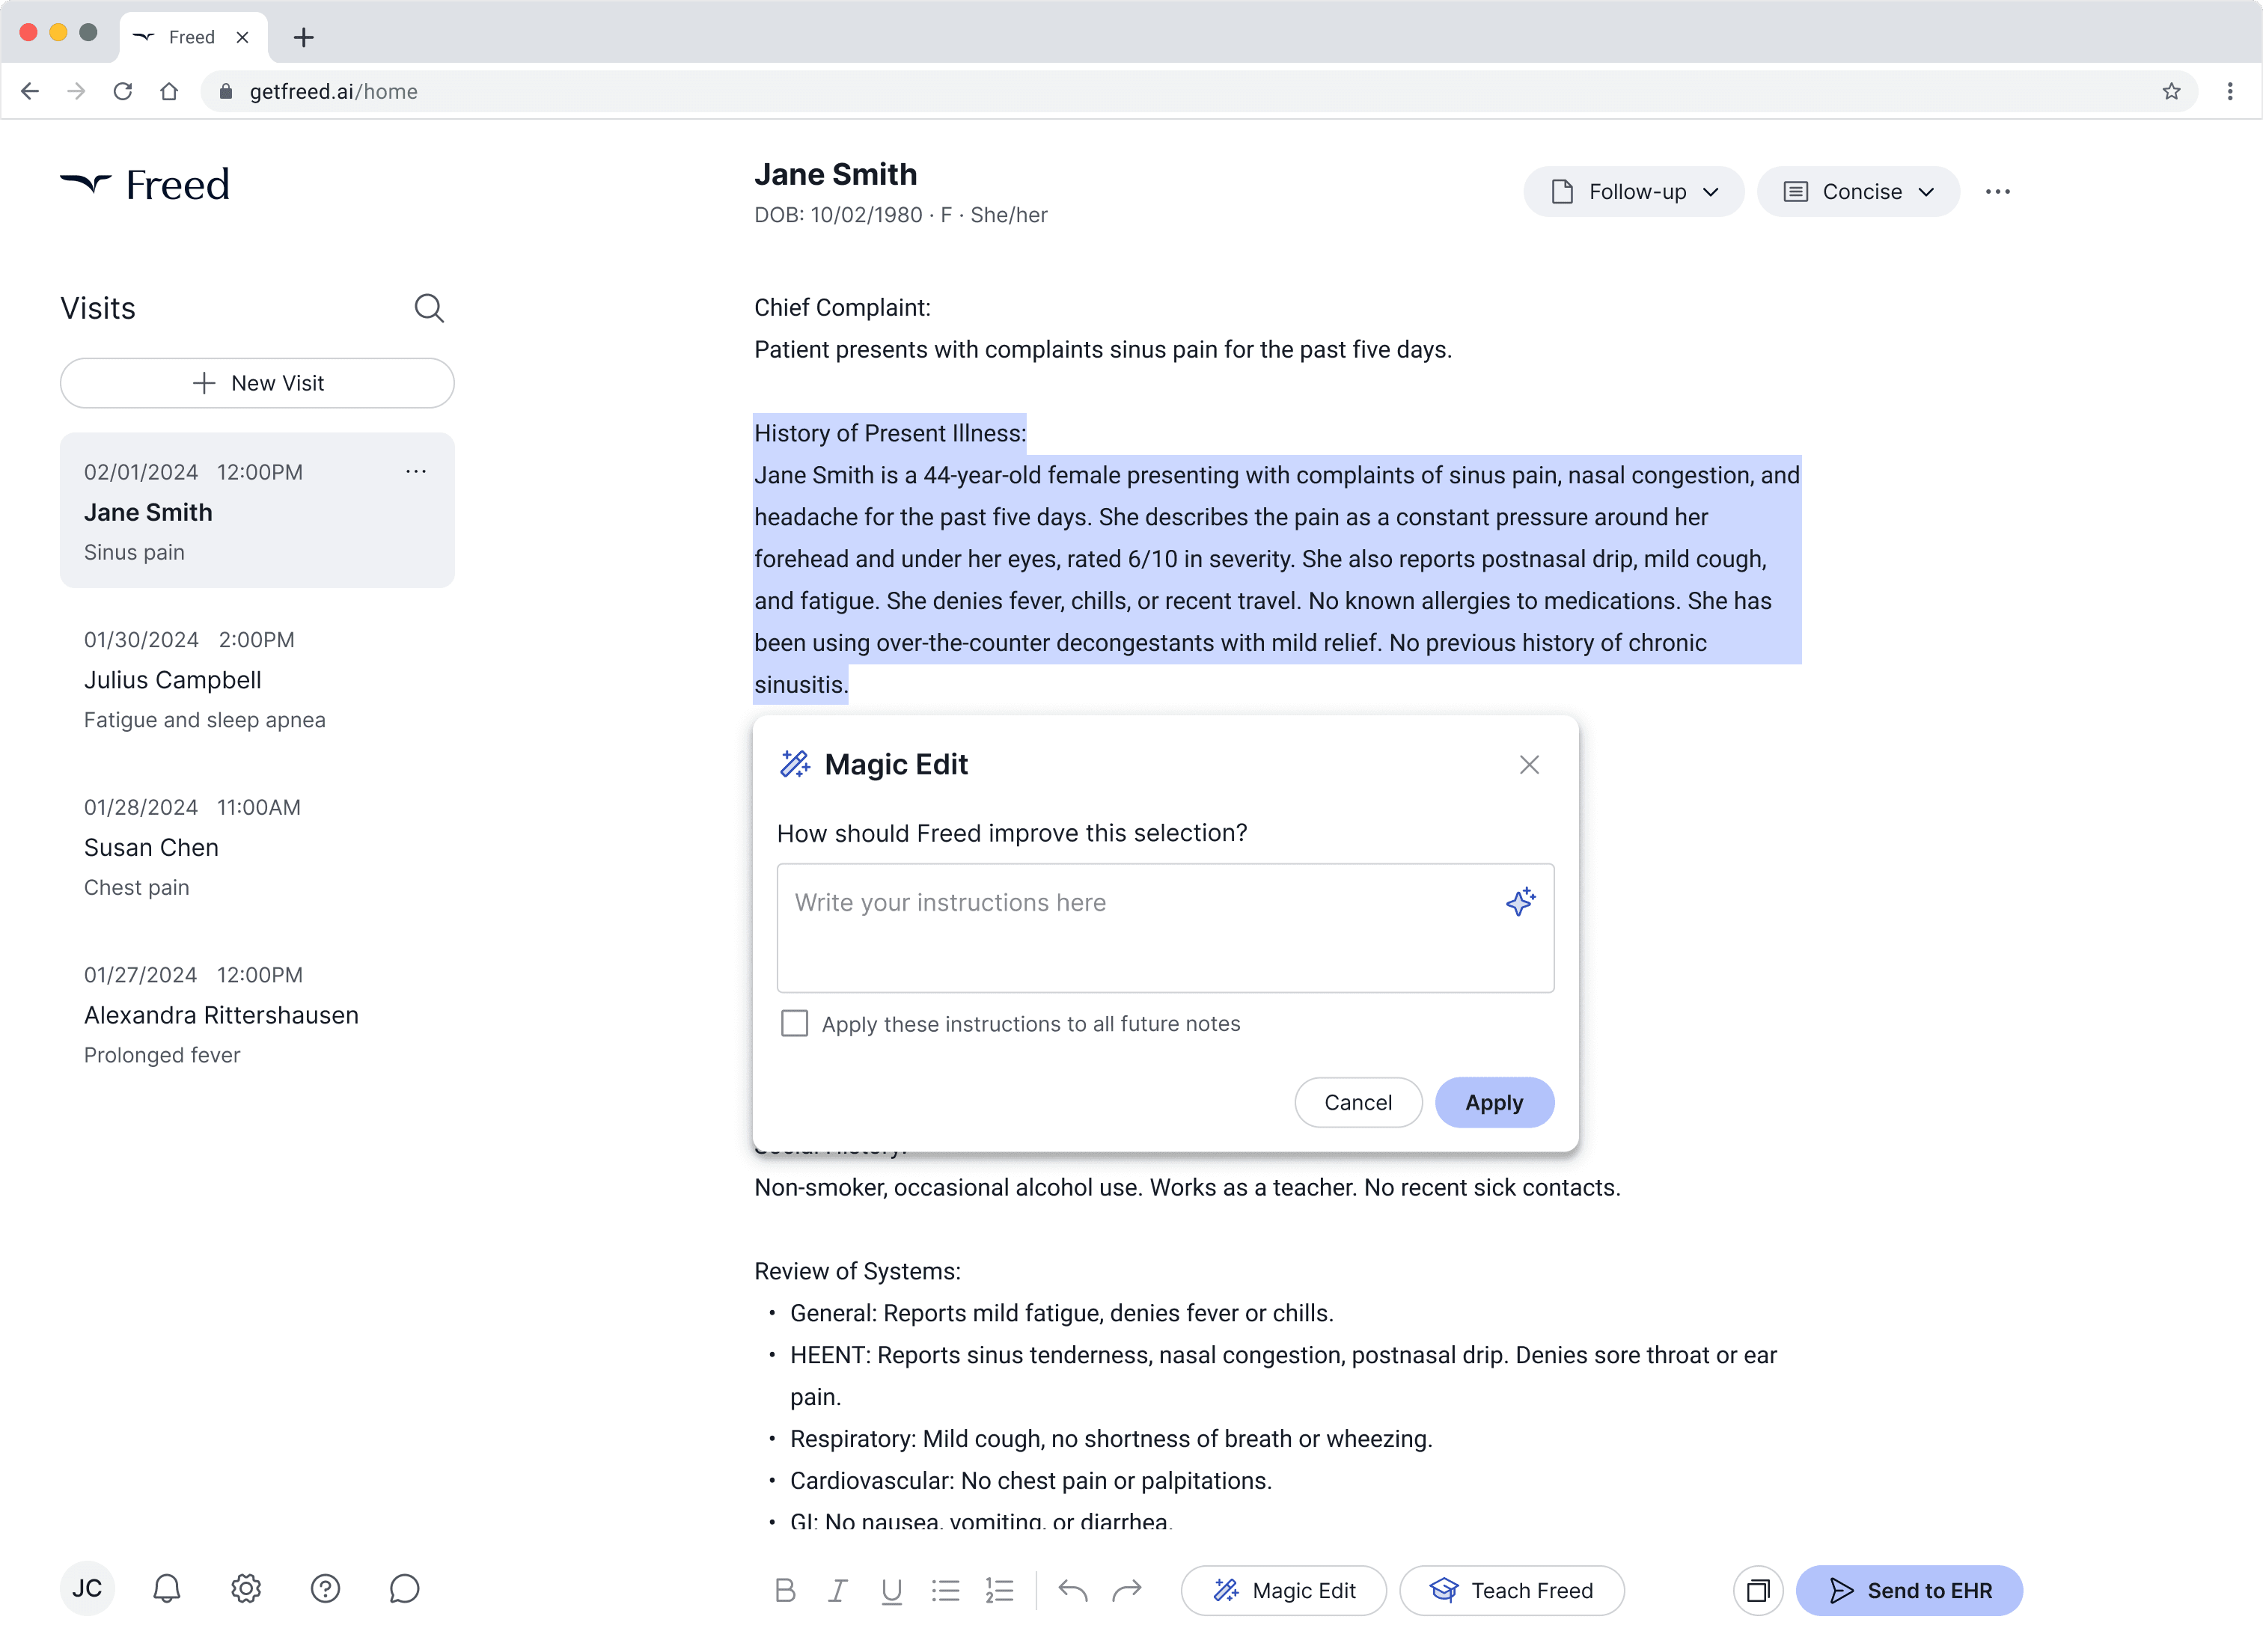Toggle bold formatting
2263x1652 pixels.
(785, 1590)
